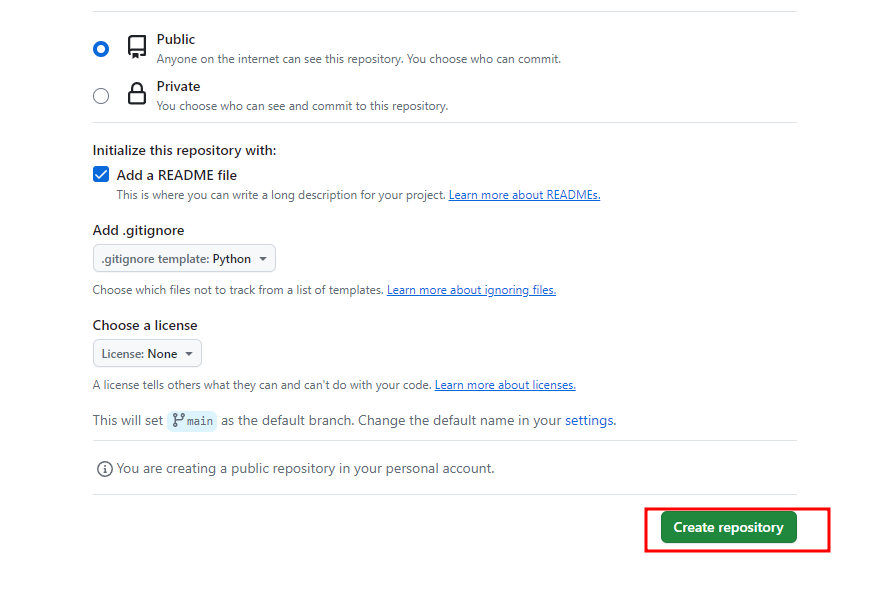This screenshot has height=593, width=872.
Task: Click the public repository book icon
Action: (137, 47)
